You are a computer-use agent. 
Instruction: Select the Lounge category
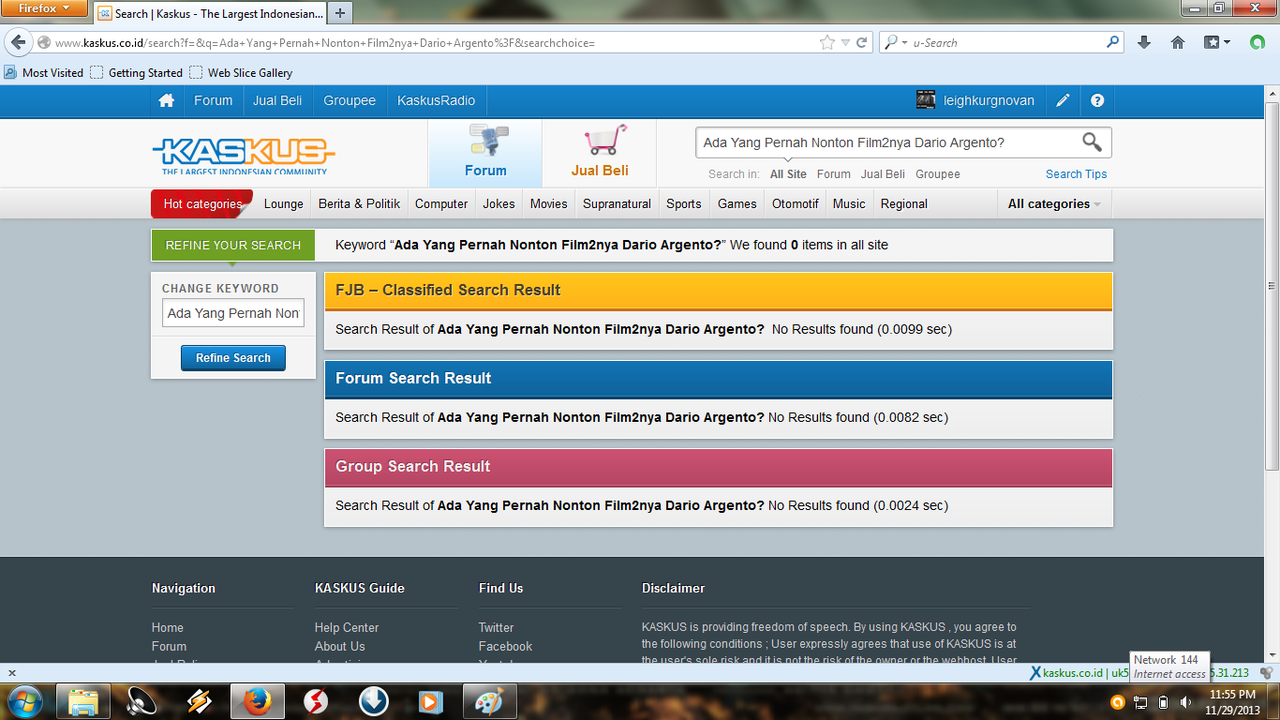point(283,204)
